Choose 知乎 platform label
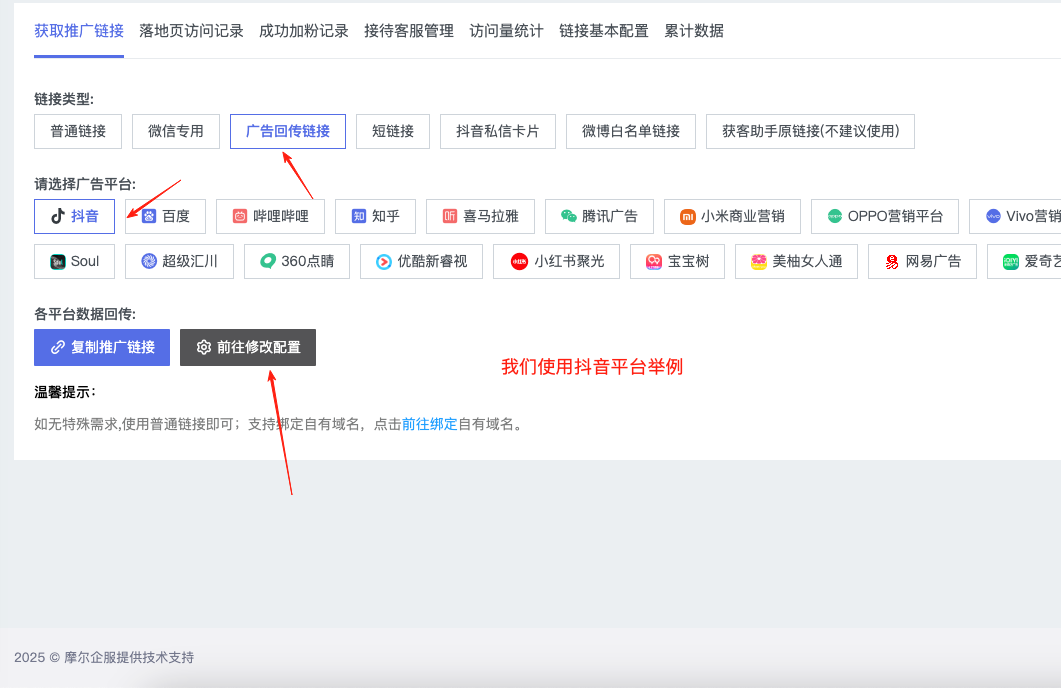Image resolution: width=1061 pixels, height=688 pixels. pyautogui.click(x=386, y=216)
